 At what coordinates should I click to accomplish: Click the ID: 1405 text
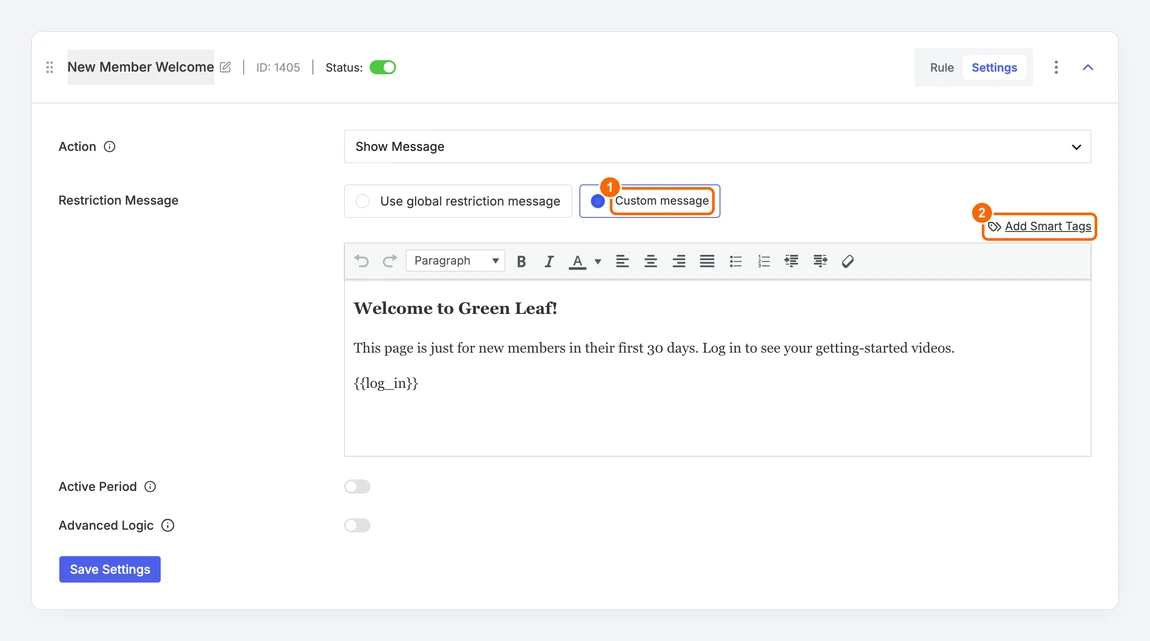point(278,67)
